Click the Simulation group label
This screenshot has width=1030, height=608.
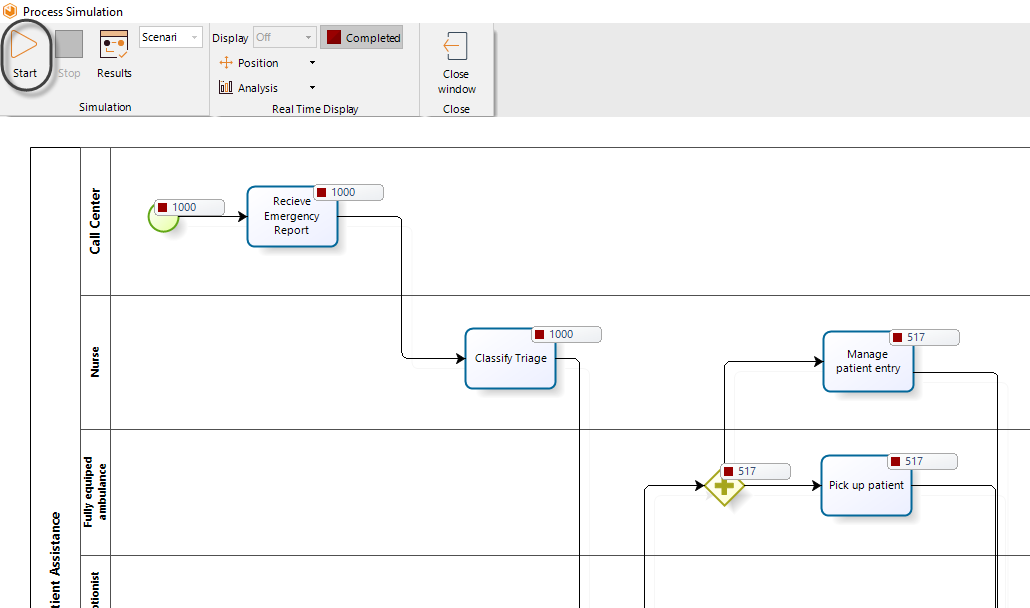(x=105, y=107)
